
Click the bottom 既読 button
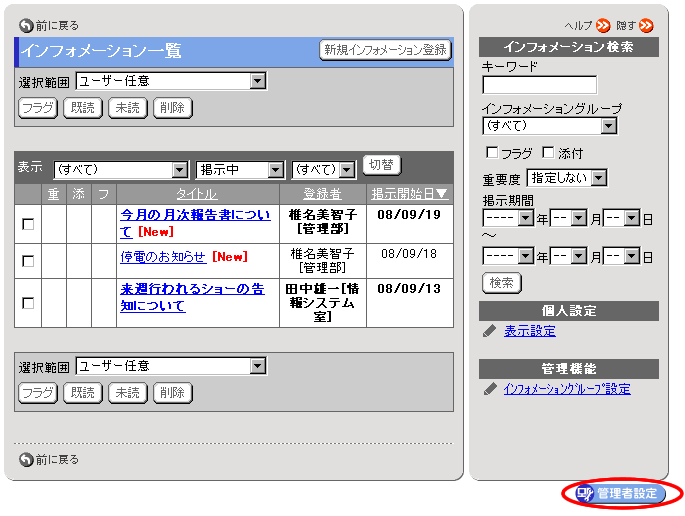(x=83, y=393)
